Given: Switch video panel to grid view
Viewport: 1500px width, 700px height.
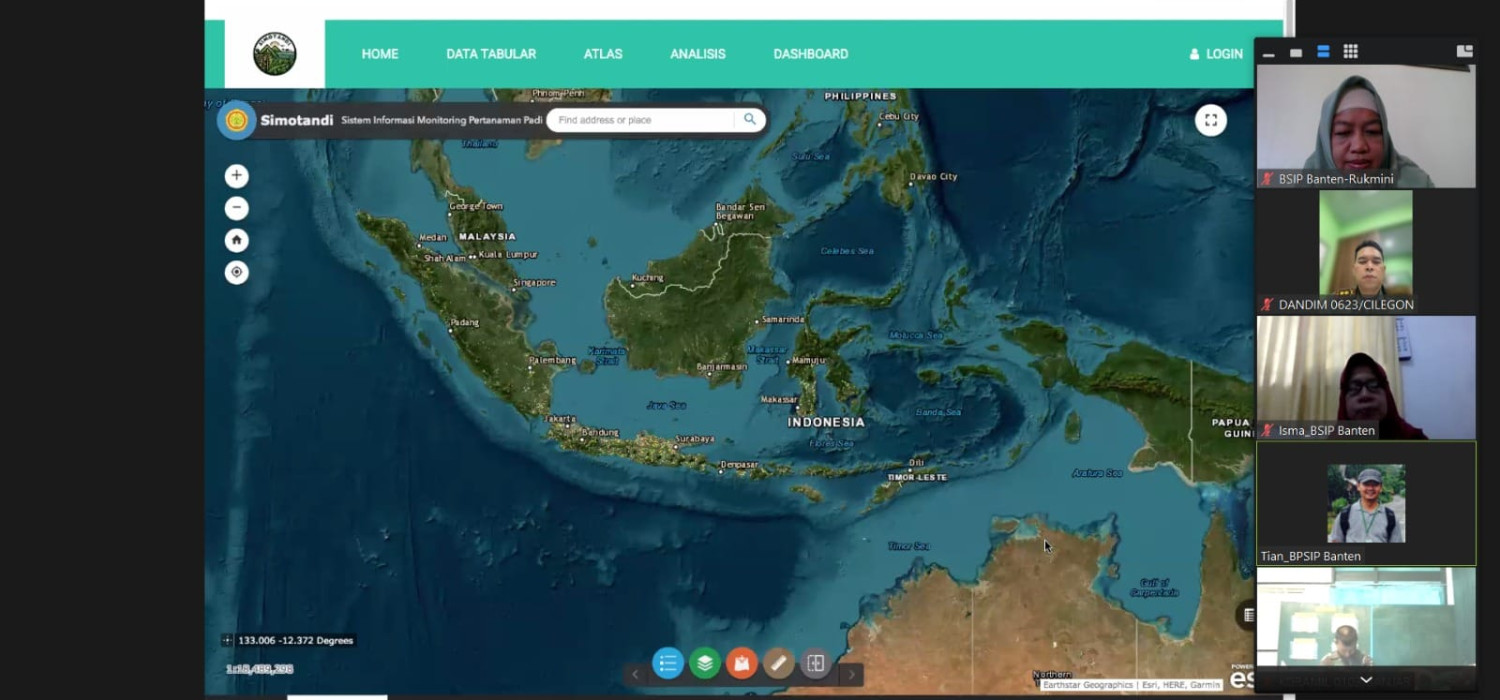Looking at the screenshot, I should coord(1350,52).
